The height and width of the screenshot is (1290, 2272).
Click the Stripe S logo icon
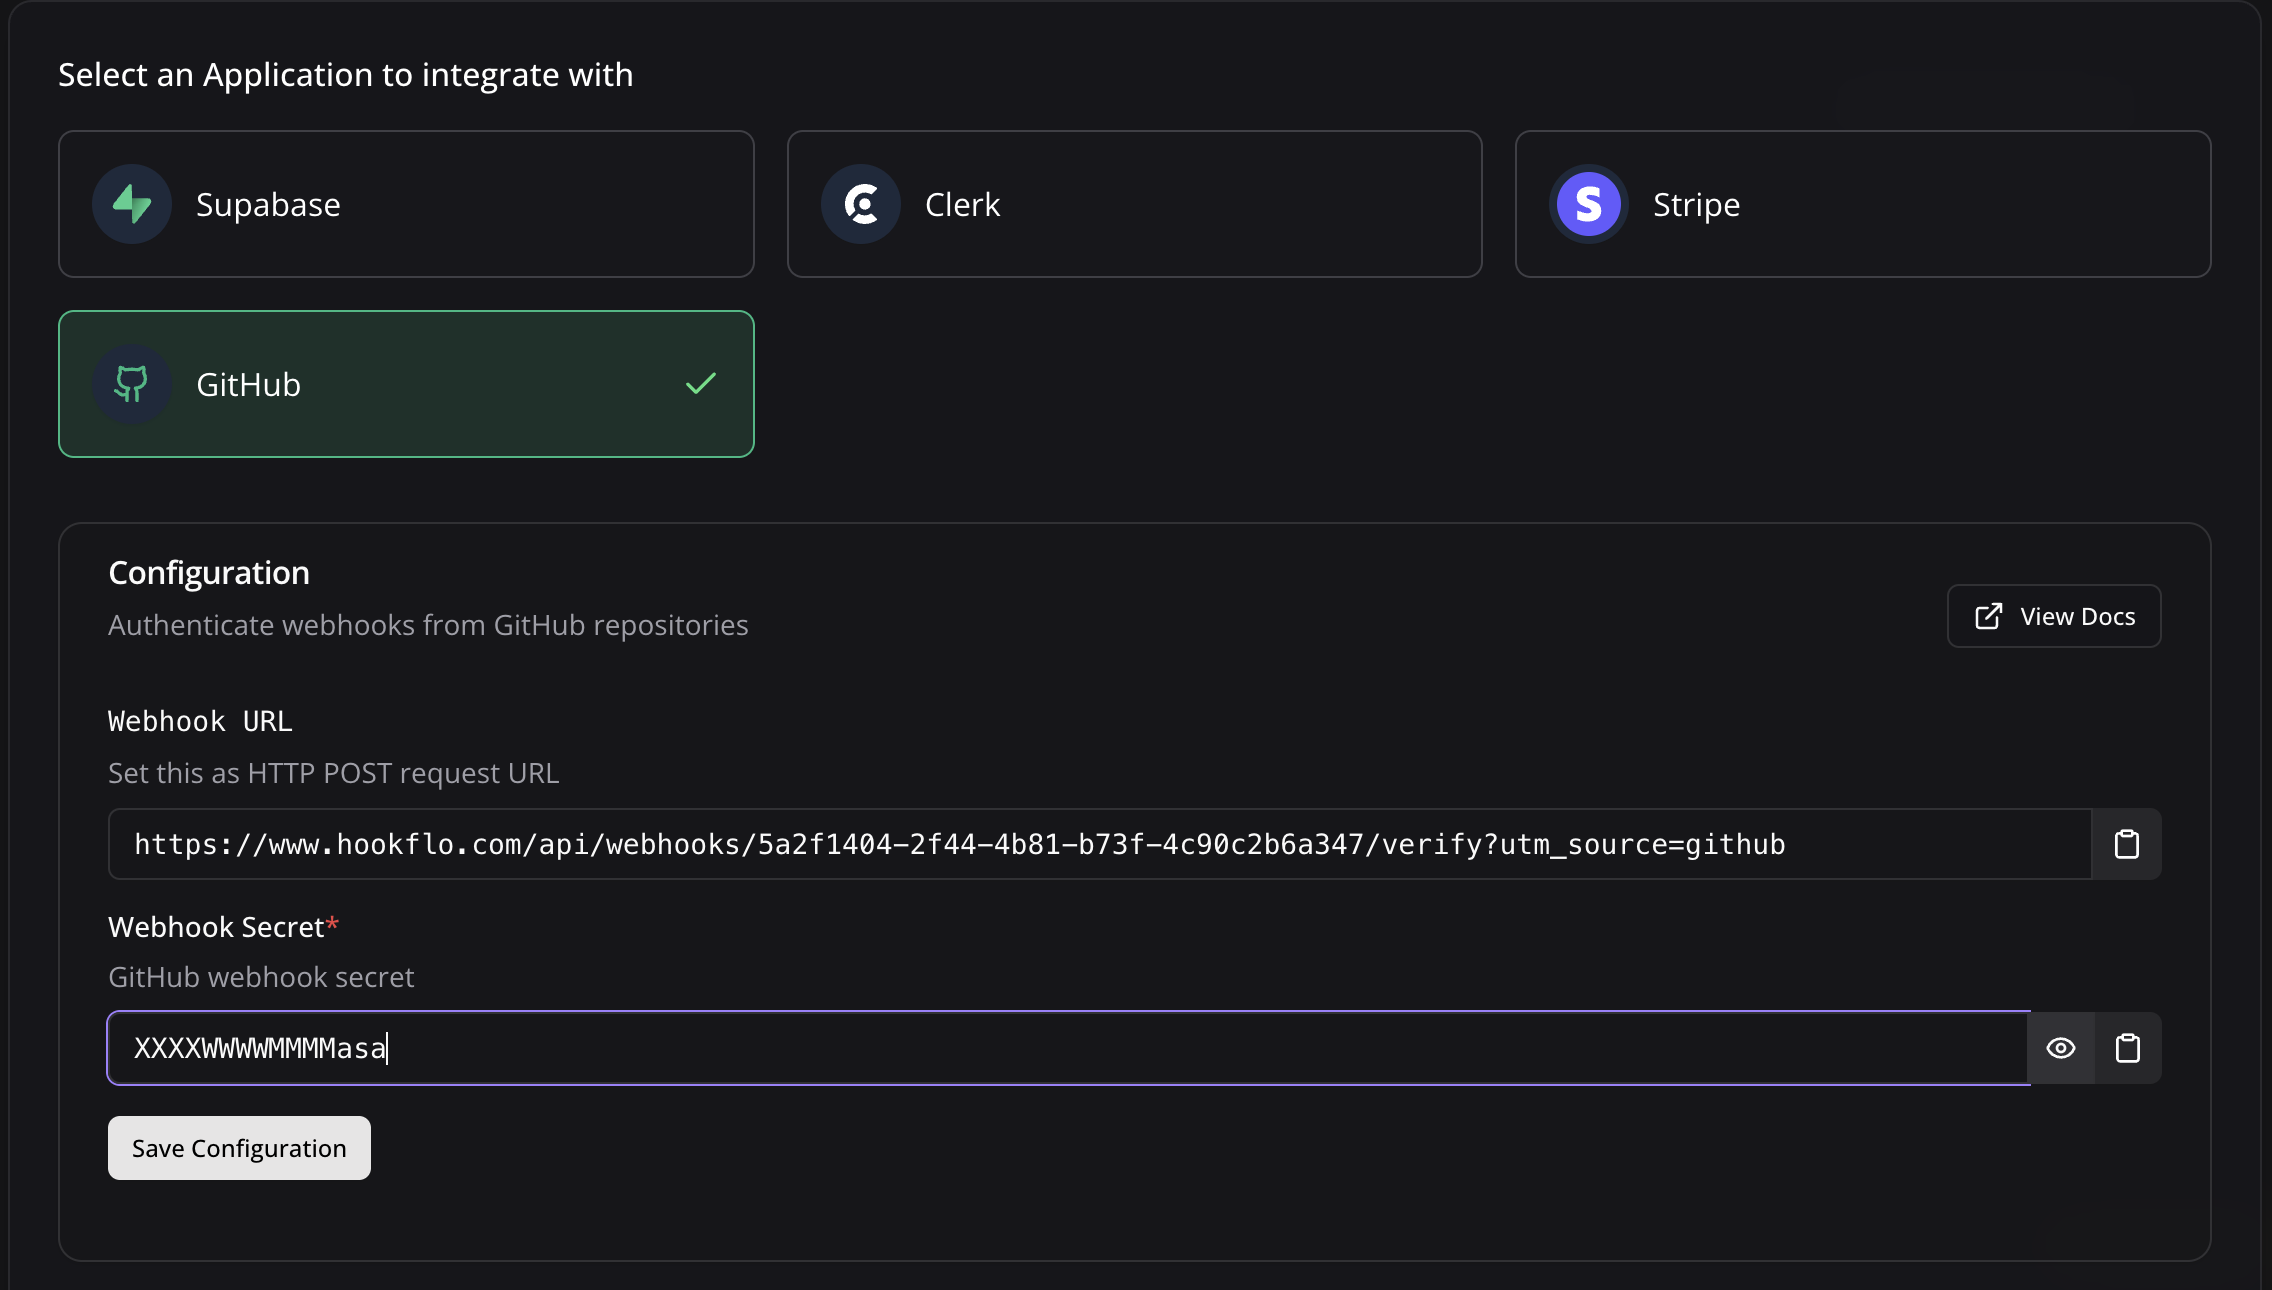(1588, 204)
